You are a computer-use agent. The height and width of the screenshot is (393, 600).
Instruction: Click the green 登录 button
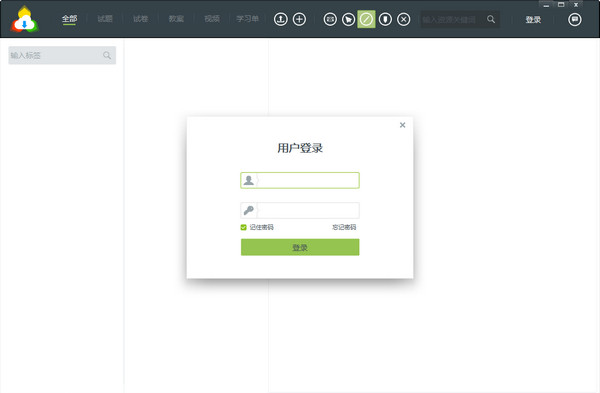coord(300,247)
